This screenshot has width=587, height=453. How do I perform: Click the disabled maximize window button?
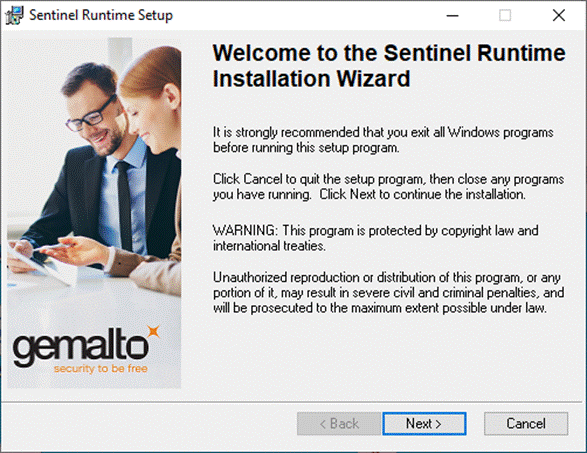click(x=505, y=15)
